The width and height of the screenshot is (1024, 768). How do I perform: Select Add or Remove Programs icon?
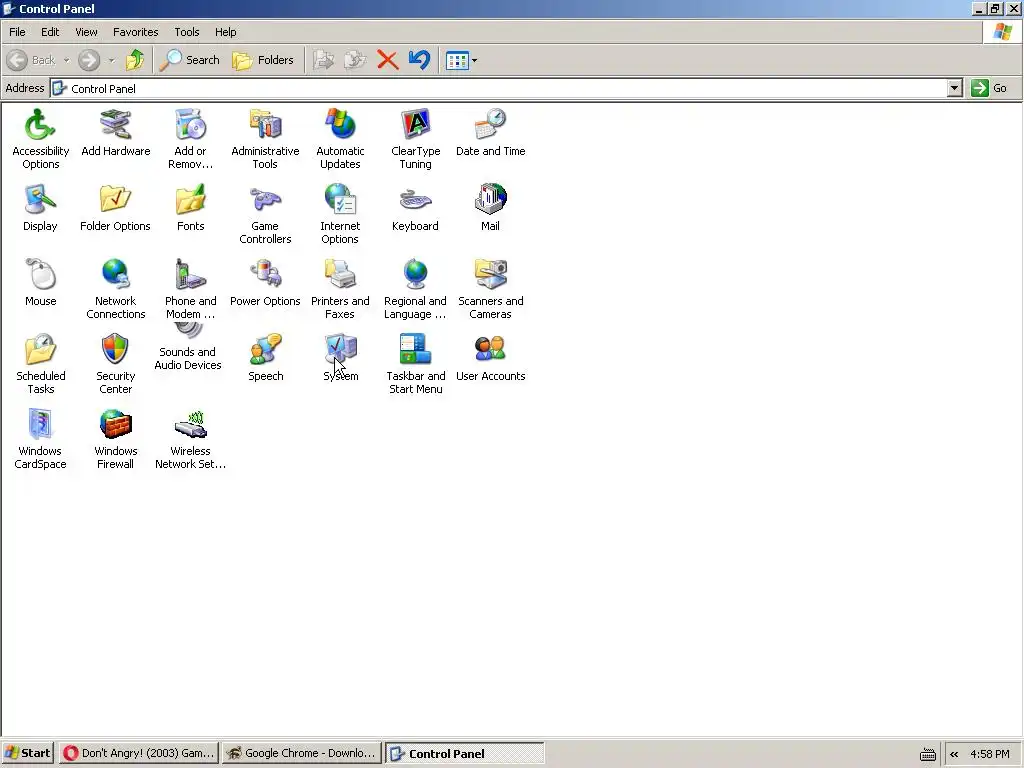pyautogui.click(x=190, y=124)
